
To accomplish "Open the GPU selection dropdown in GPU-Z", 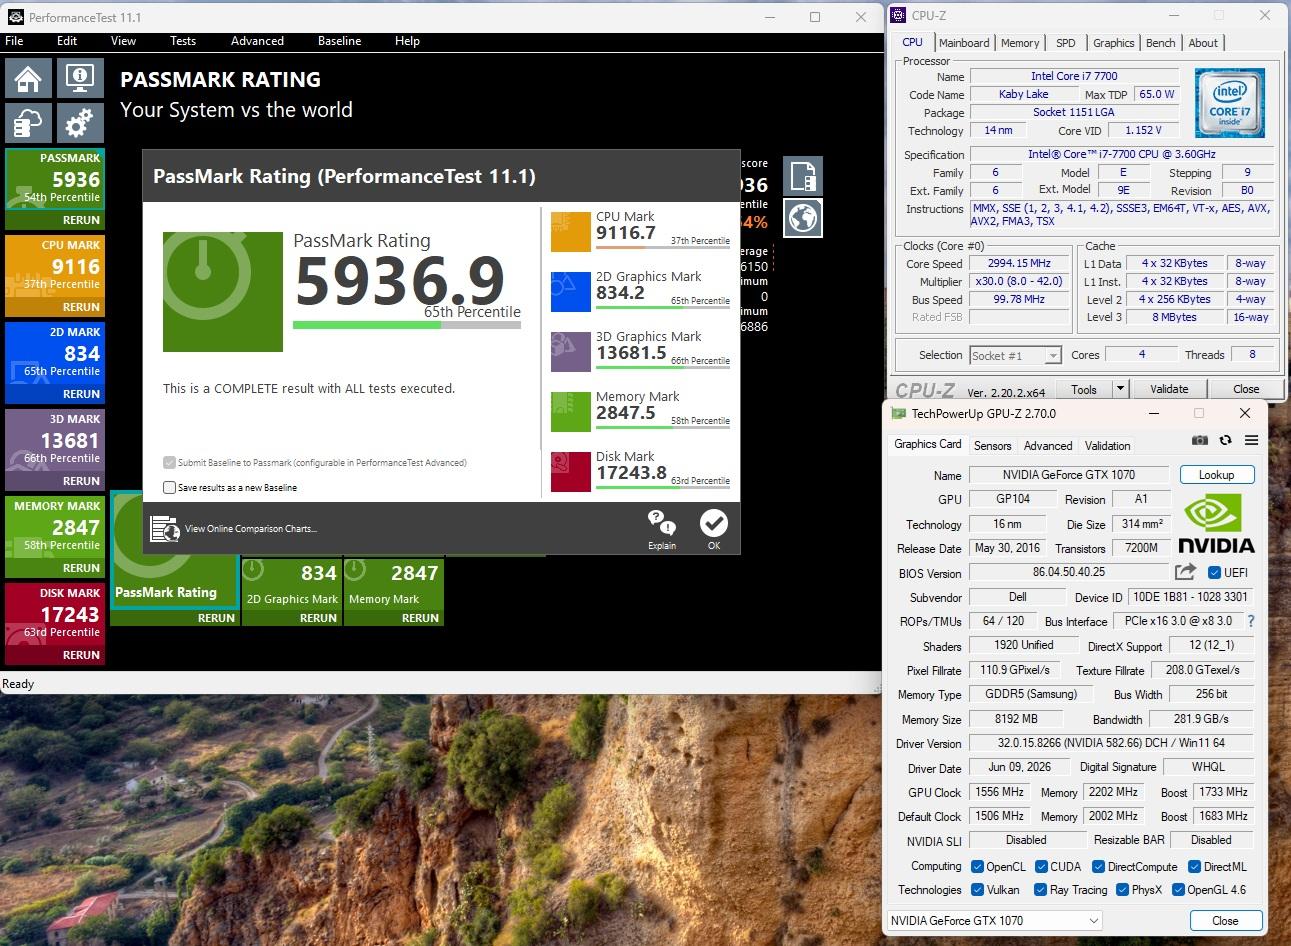I will pos(995,921).
